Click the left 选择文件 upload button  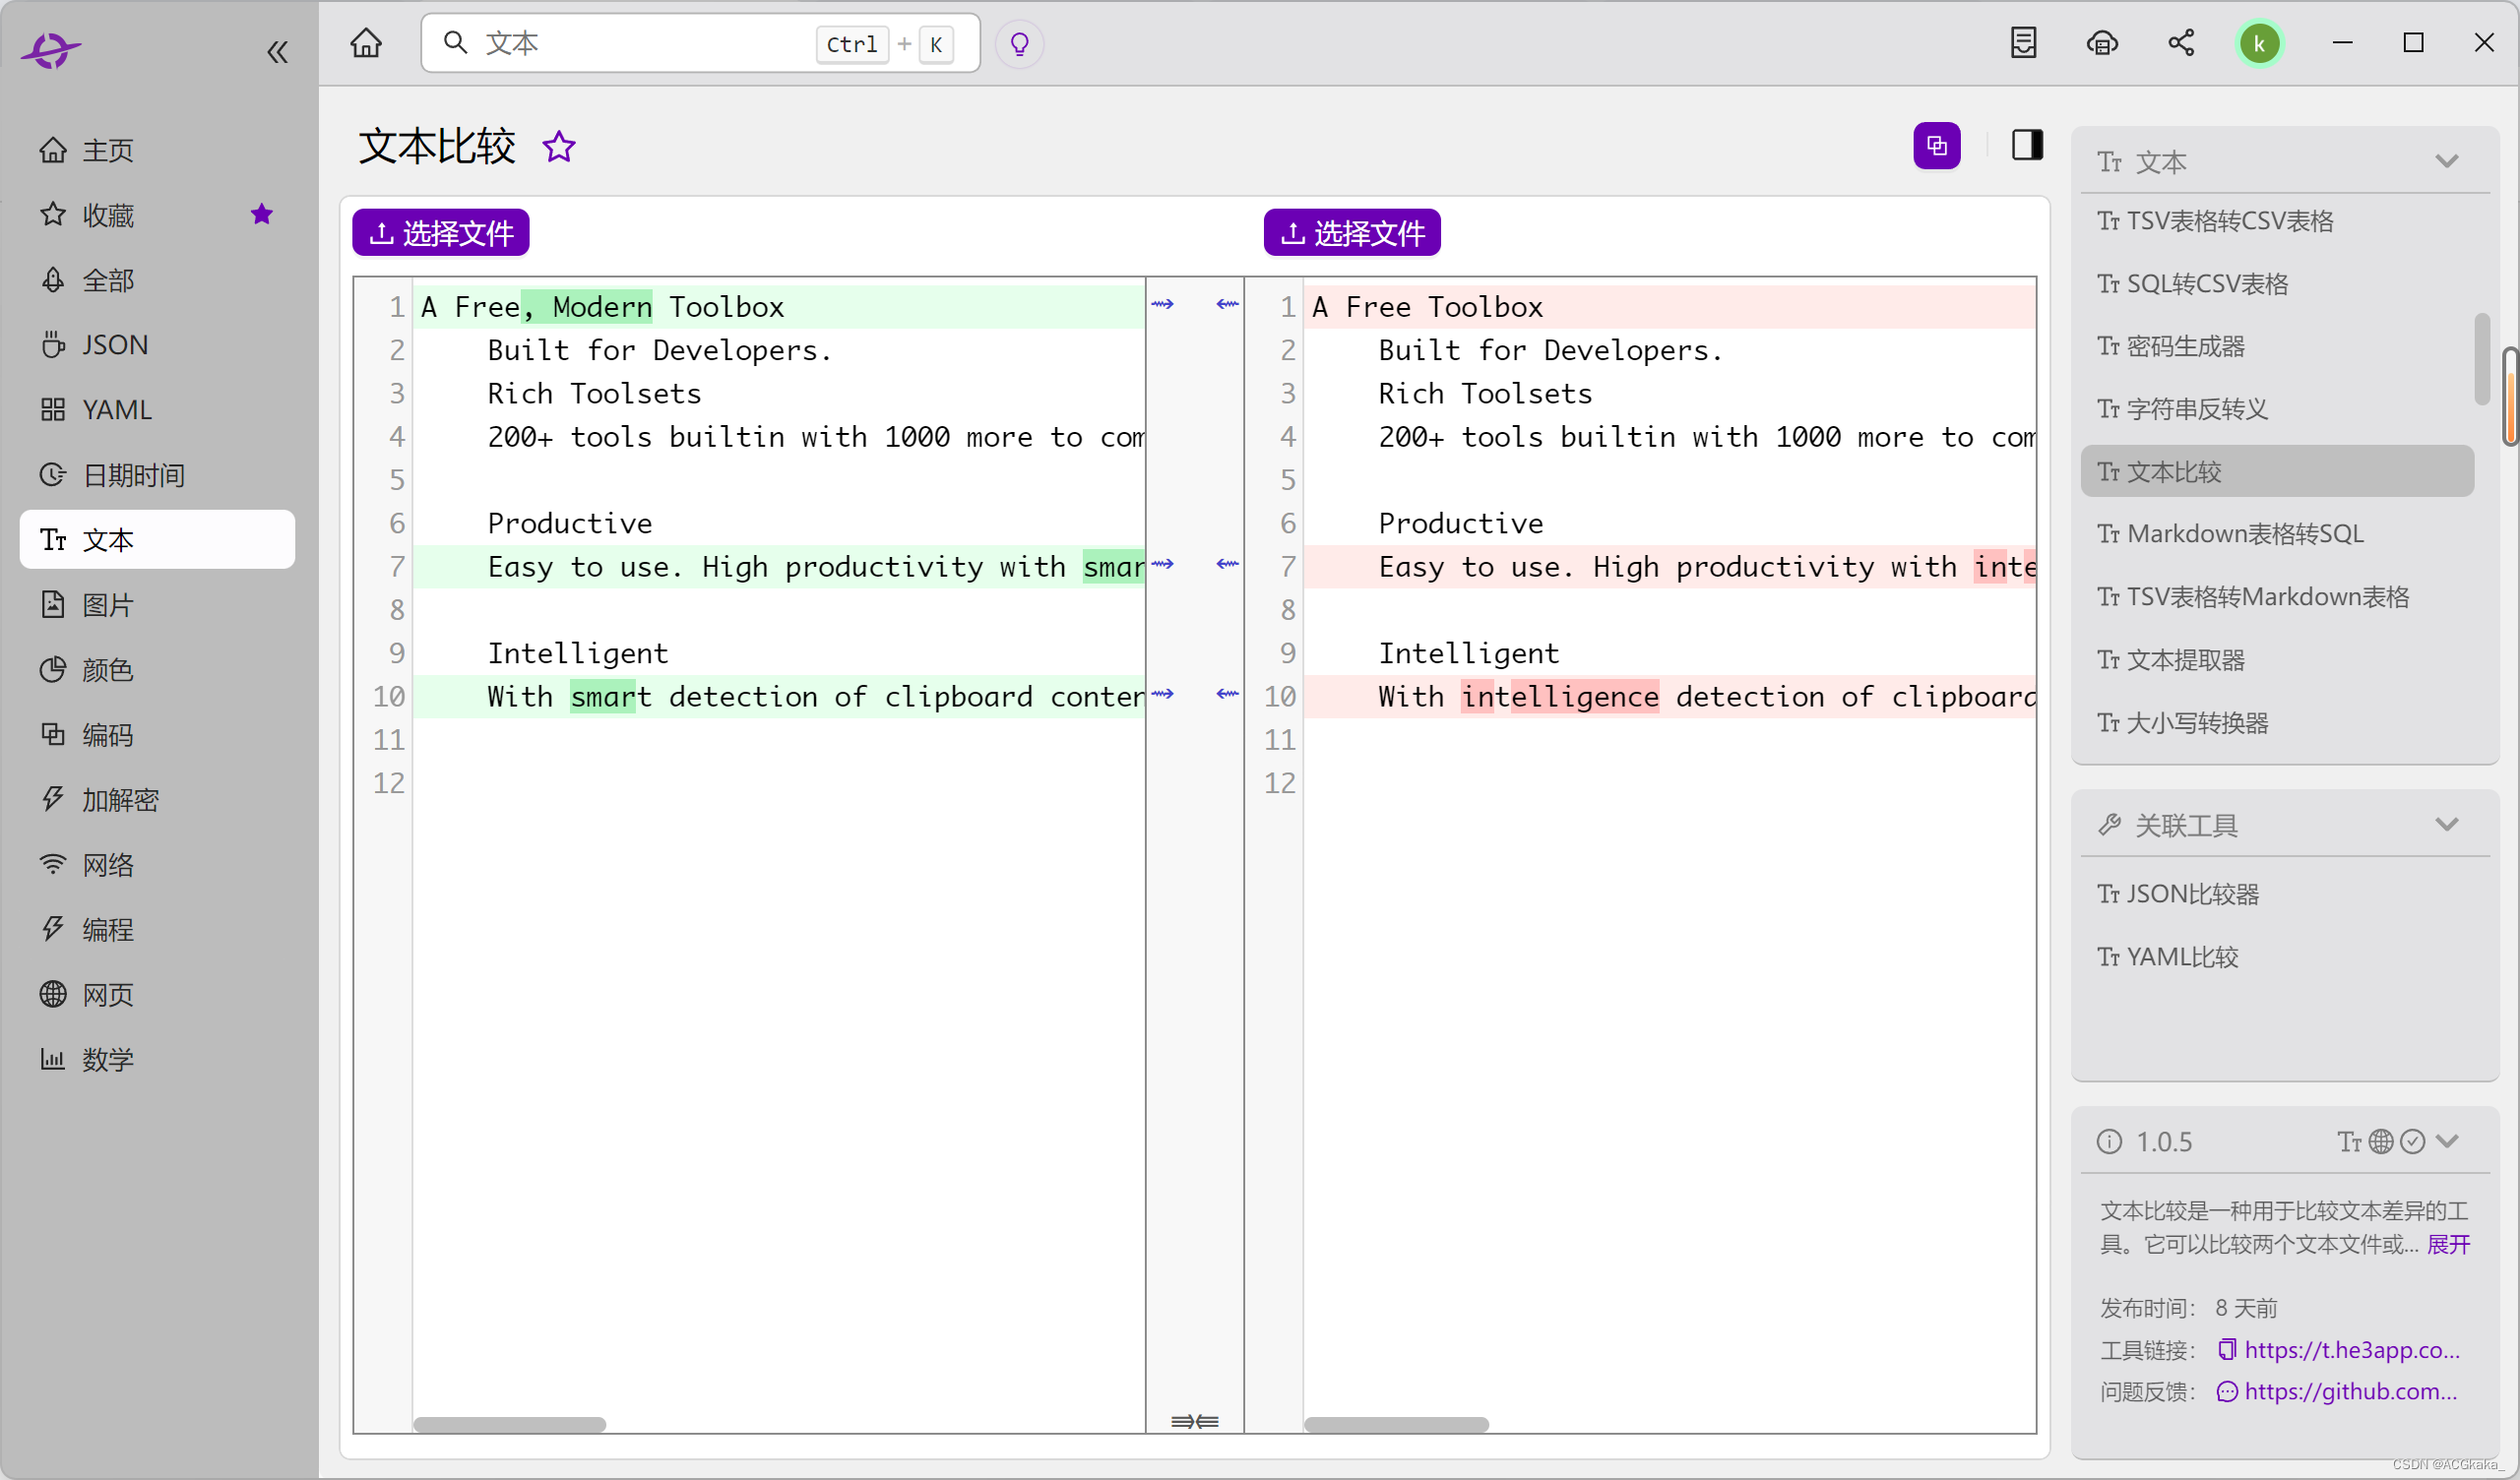click(440, 233)
